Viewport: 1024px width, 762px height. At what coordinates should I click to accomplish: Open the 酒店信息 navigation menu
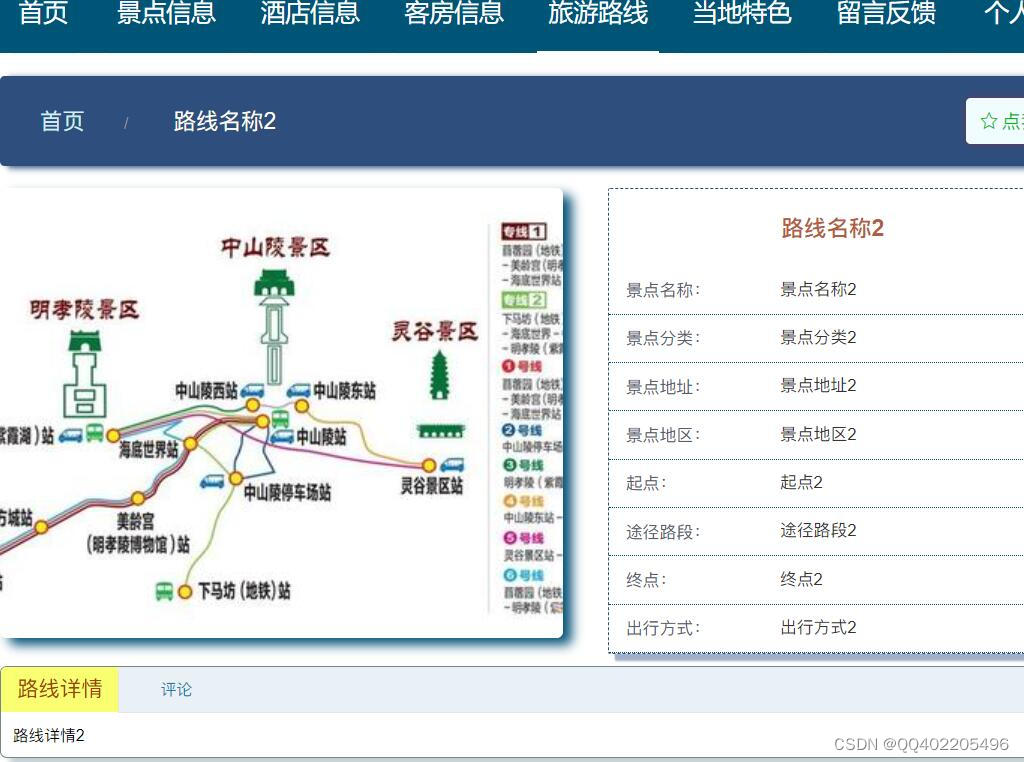310,14
